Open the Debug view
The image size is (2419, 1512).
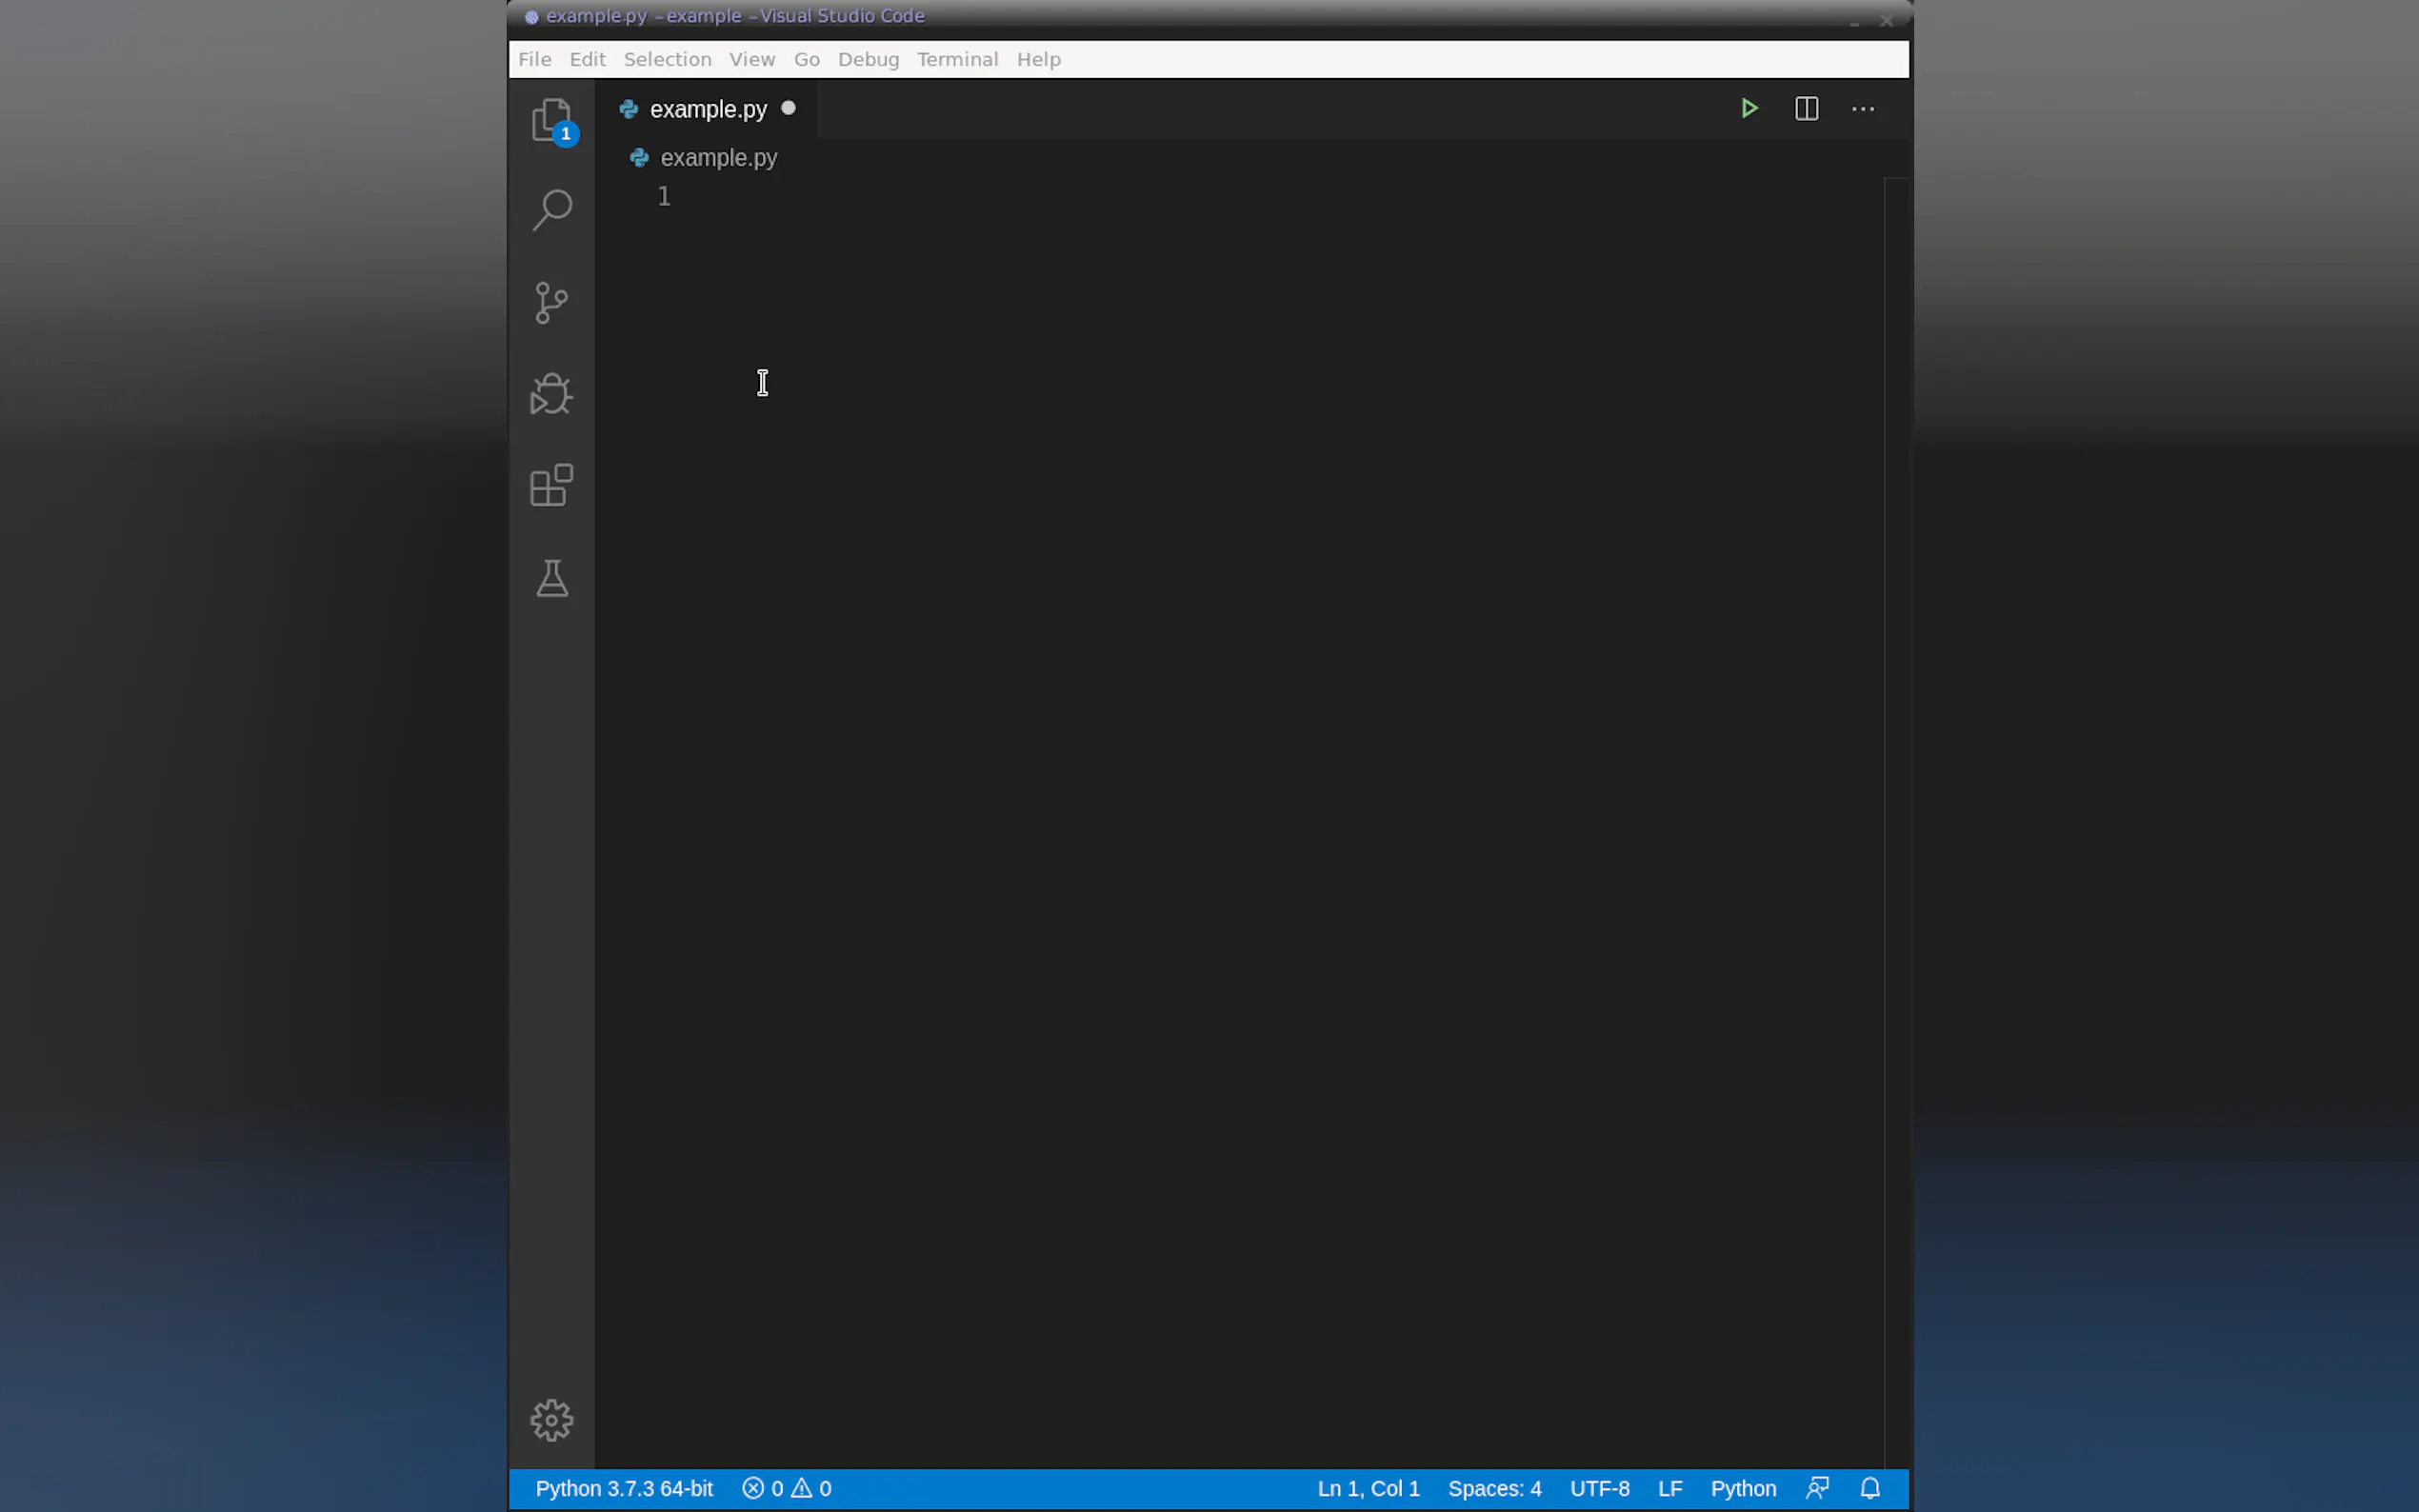pos(551,394)
